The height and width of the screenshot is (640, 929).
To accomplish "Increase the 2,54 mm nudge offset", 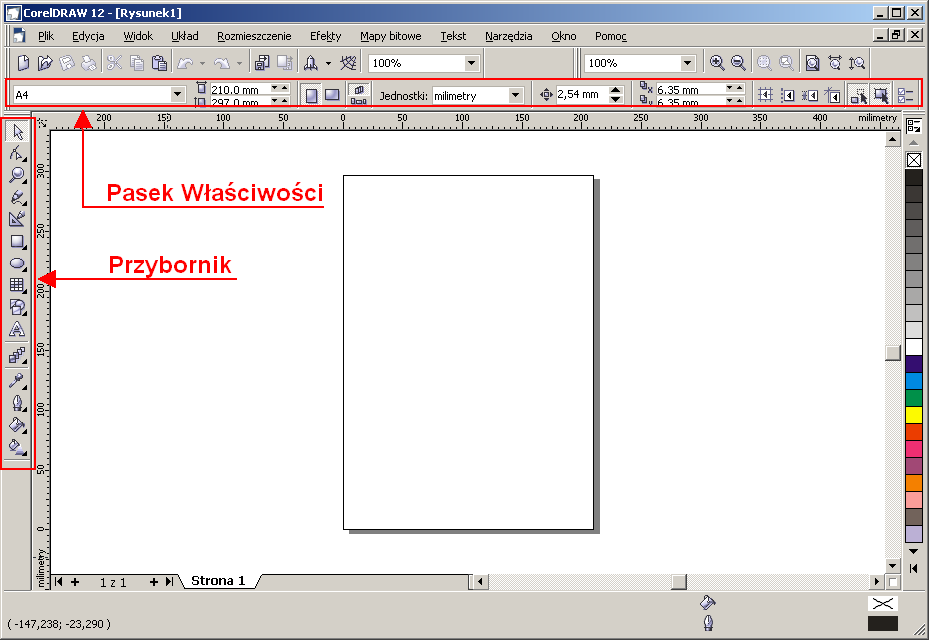I will coord(616,90).
